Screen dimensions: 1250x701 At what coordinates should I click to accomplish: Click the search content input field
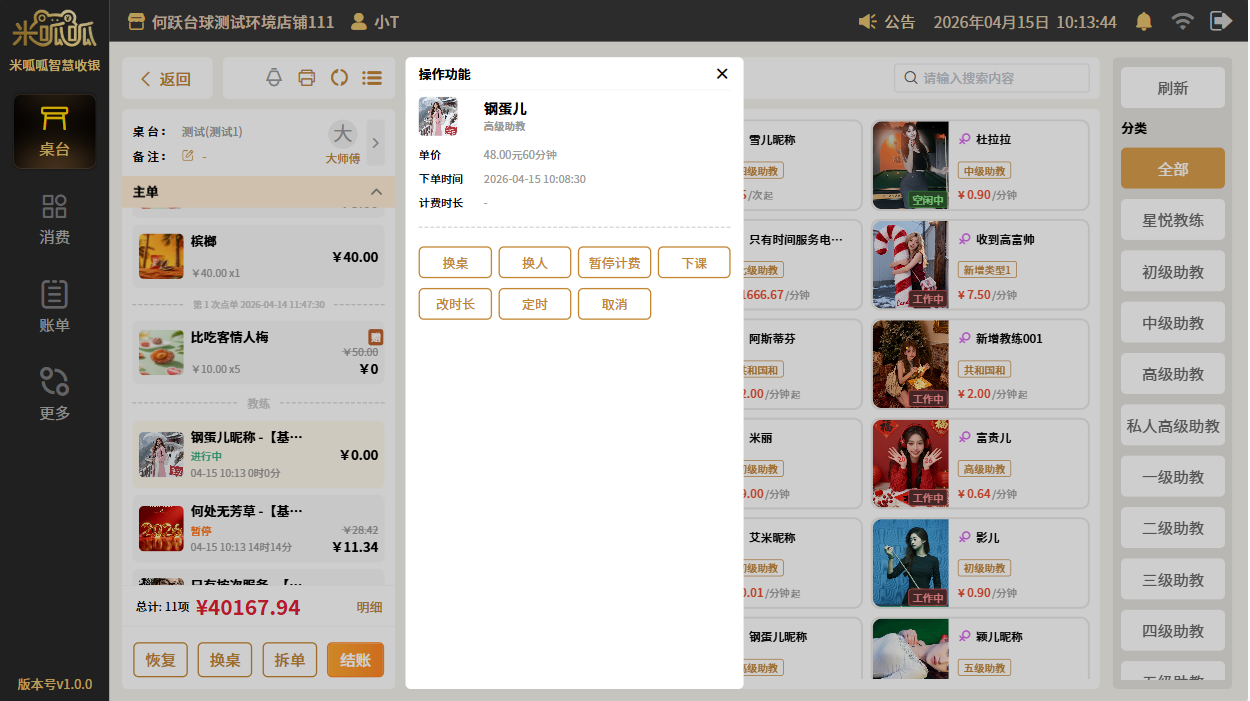(x=1000, y=78)
